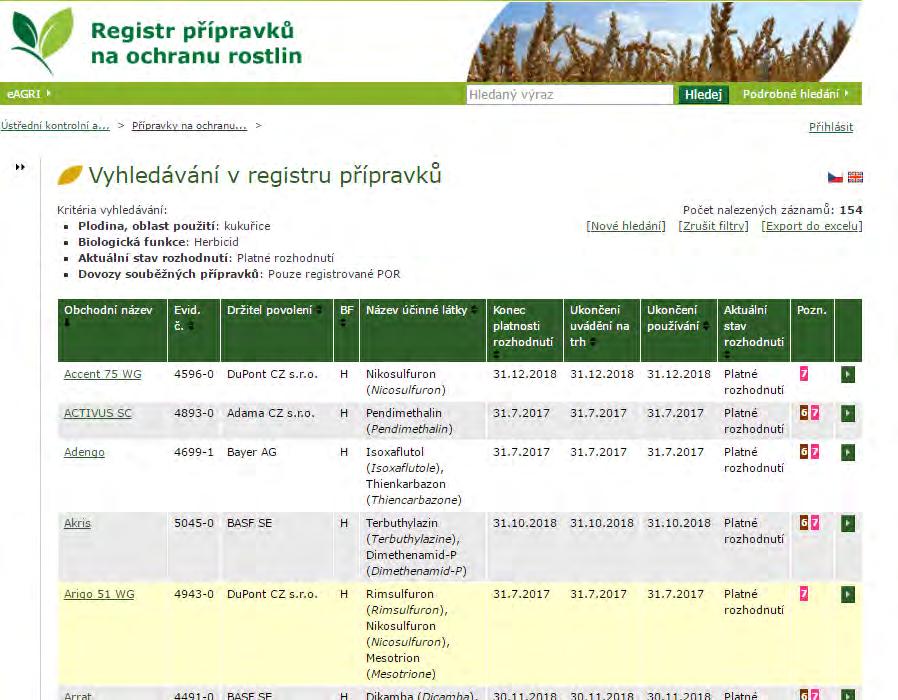Click pink note 7 badge in ACTIVUS SC row
This screenshot has height=700, width=898.
815,413
